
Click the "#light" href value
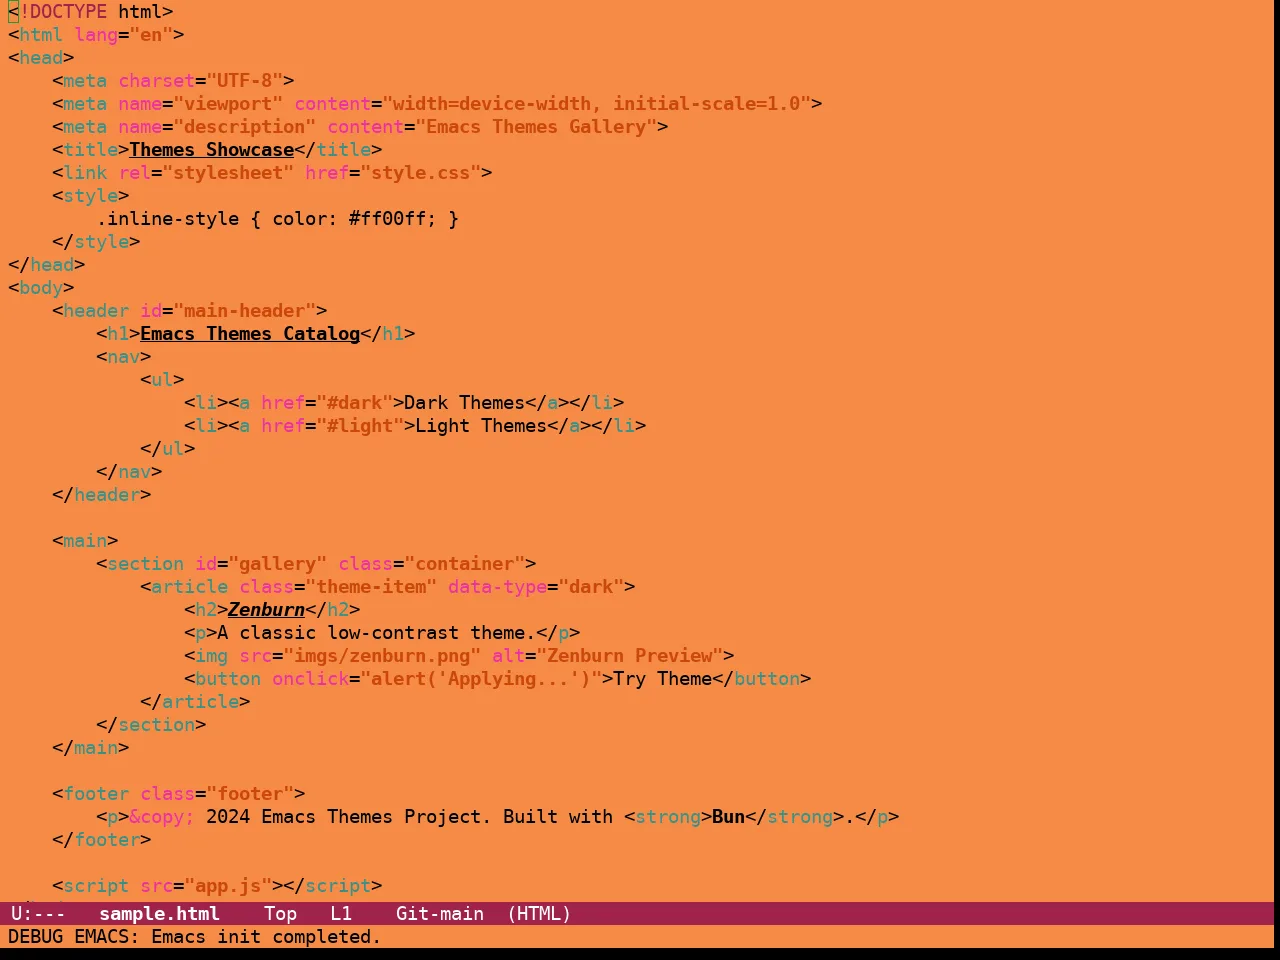pos(360,426)
